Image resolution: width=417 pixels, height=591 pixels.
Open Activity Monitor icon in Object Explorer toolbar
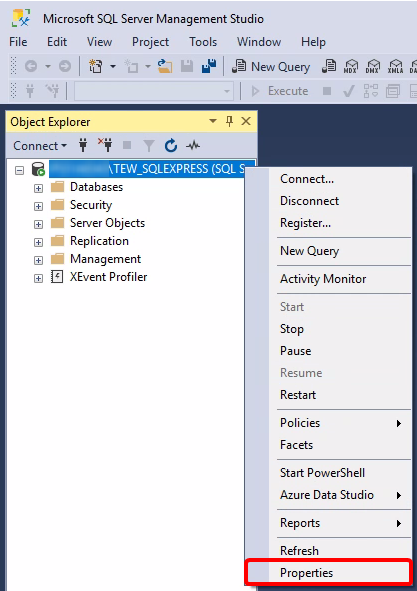click(x=193, y=145)
